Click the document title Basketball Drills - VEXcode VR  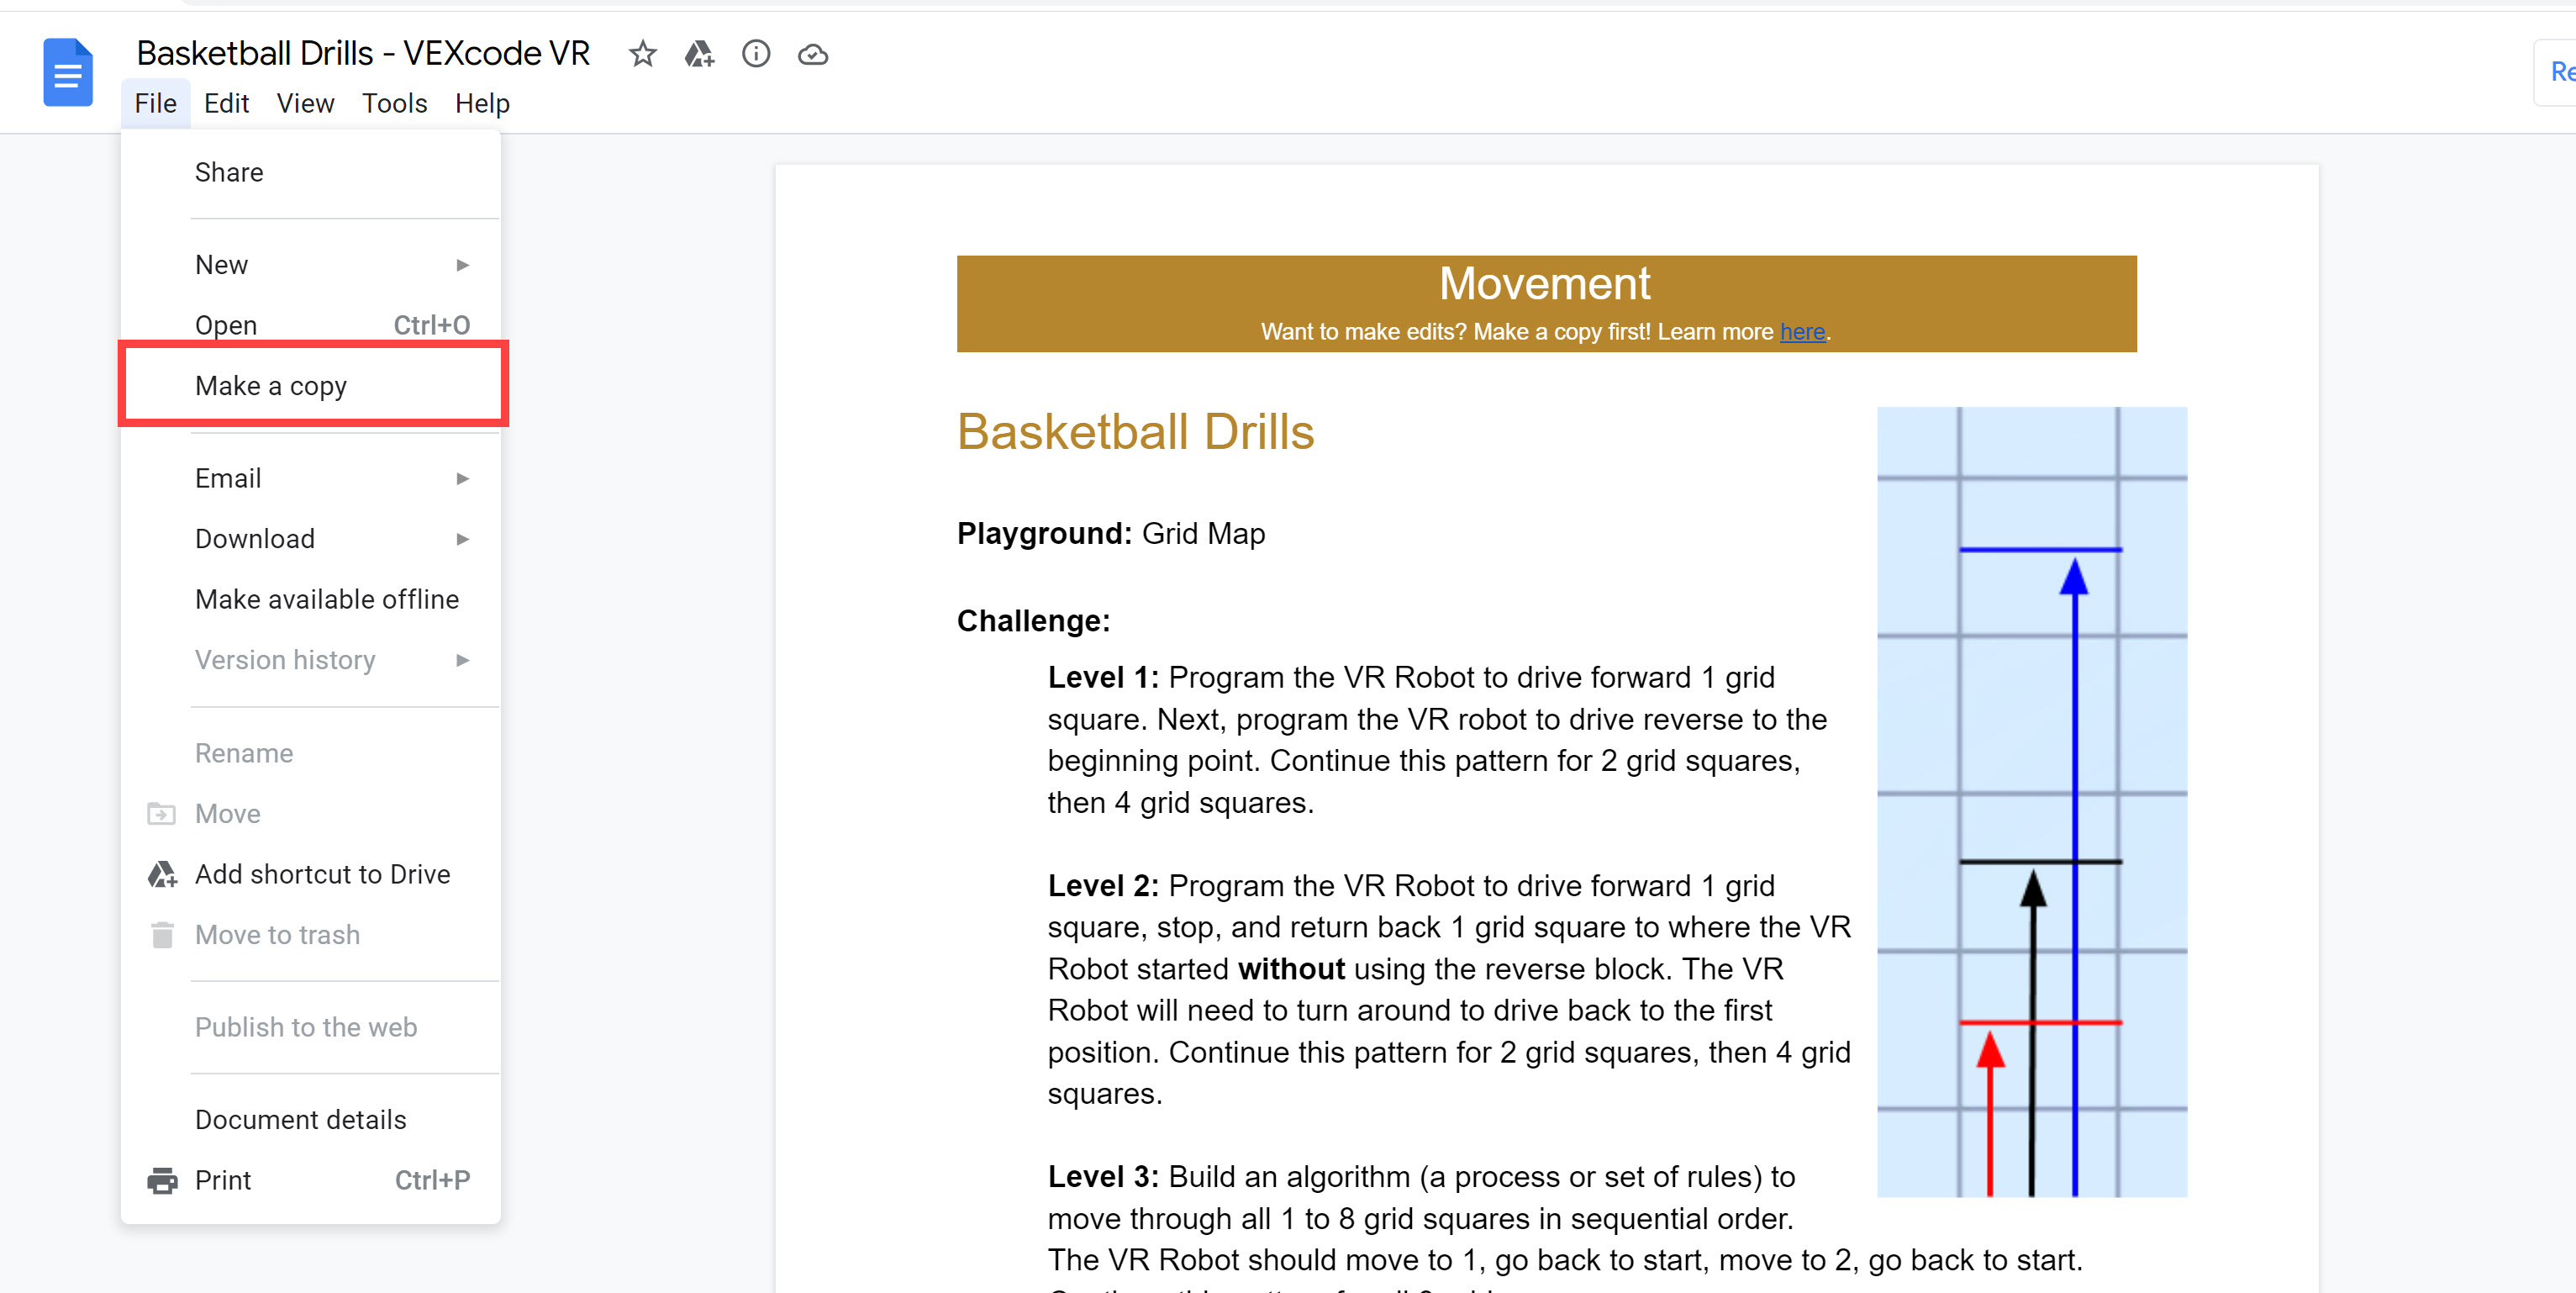pyautogui.click(x=364, y=53)
